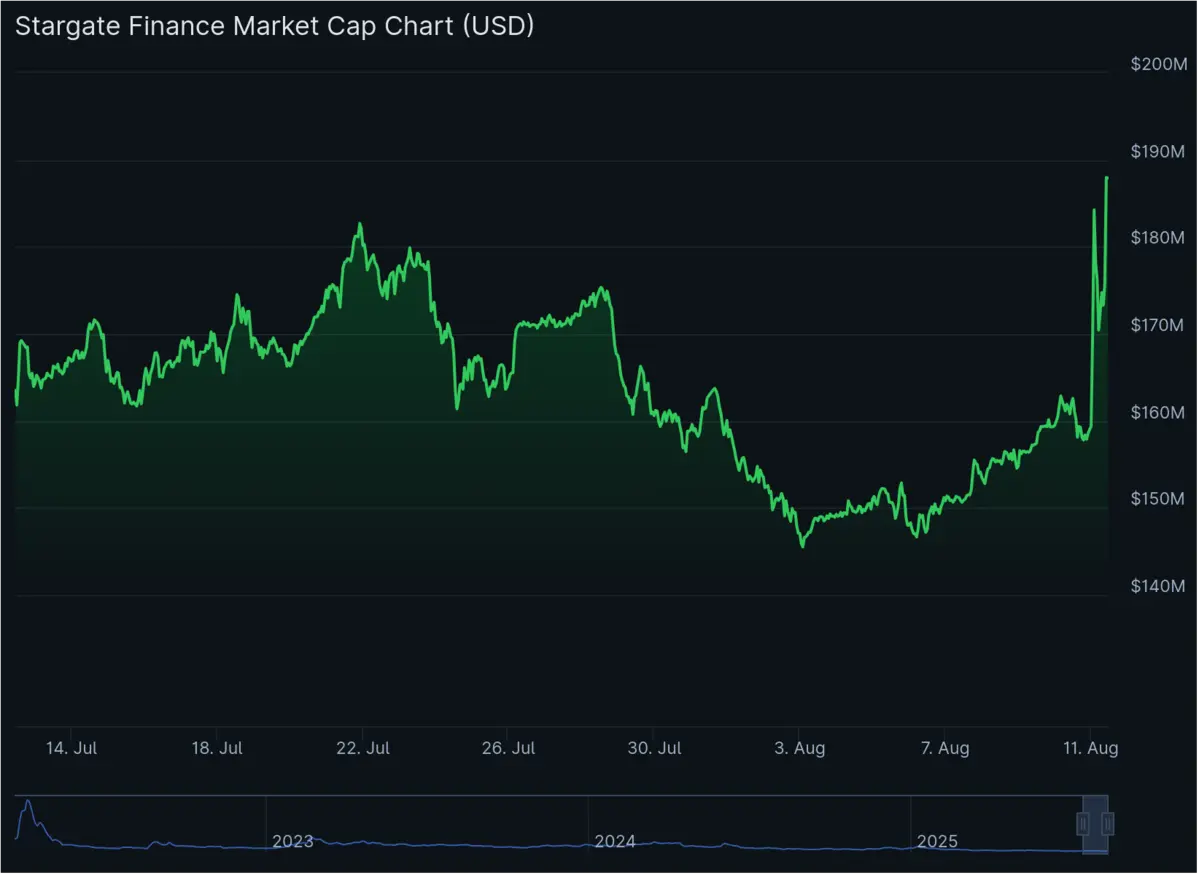
Task: Click the 14. Jul date label
Action: click(69, 747)
